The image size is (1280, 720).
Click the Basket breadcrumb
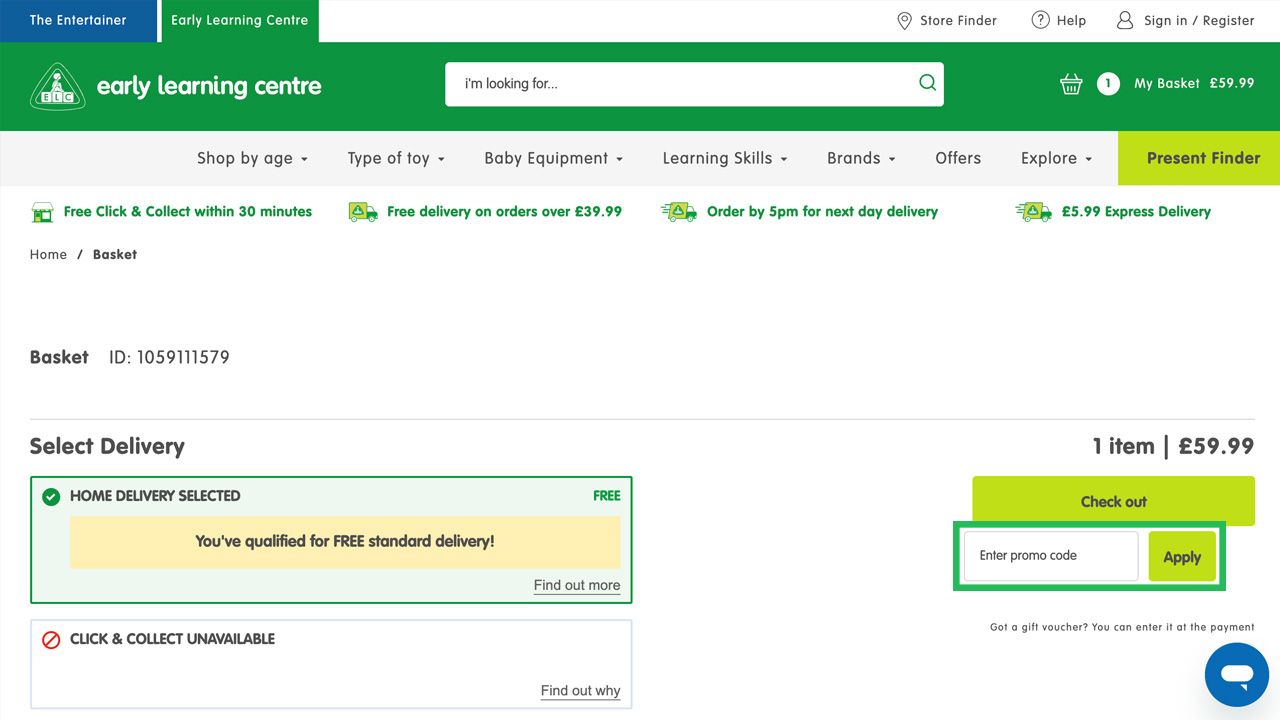(x=115, y=255)
